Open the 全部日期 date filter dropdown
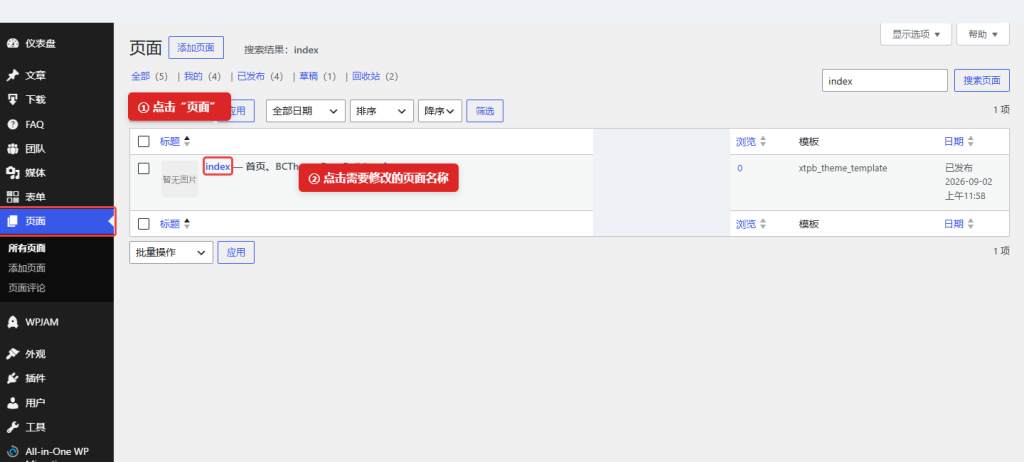 point(306,111)
